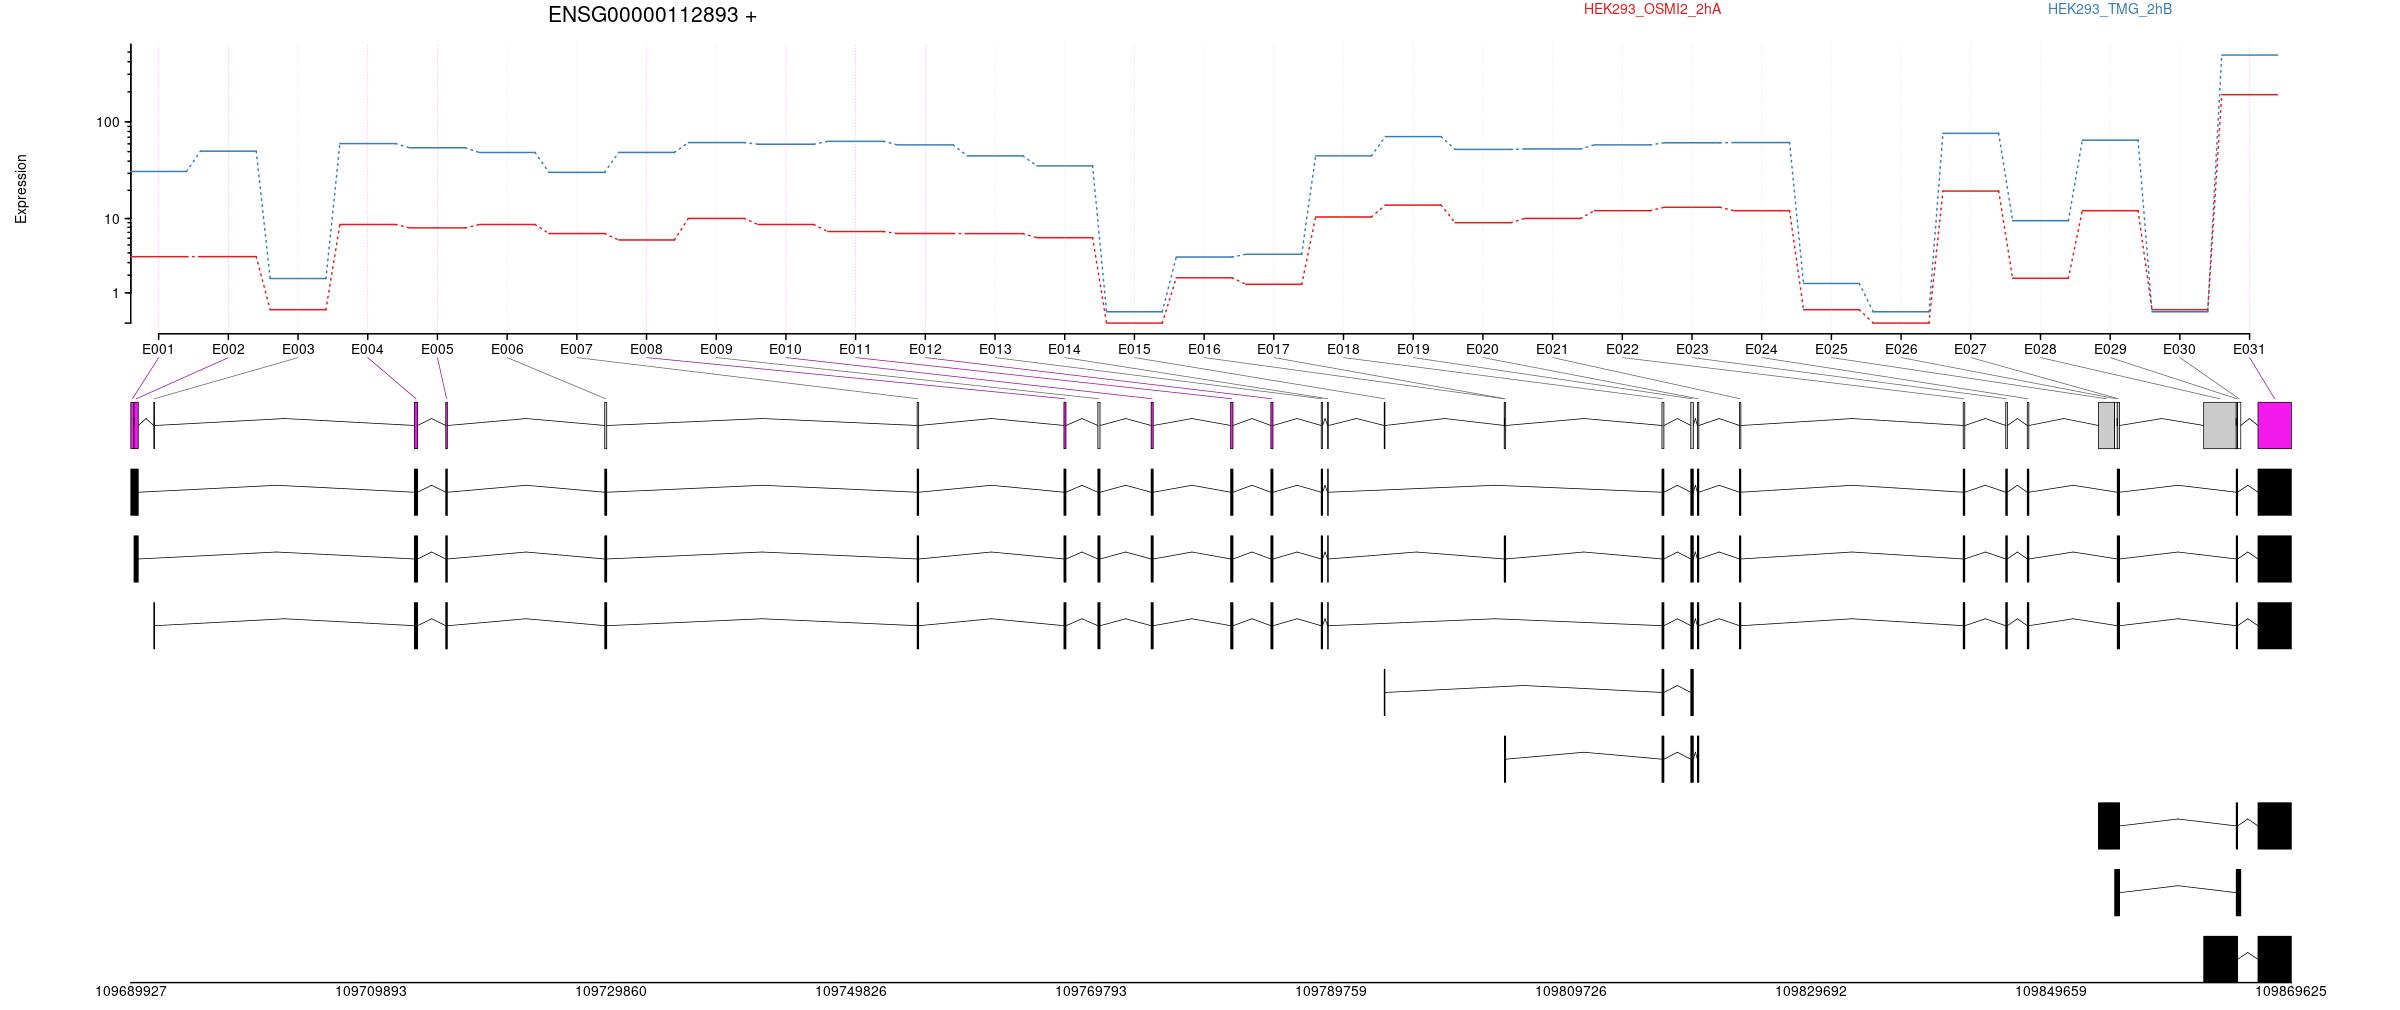Click exon label E019
Image resolution: width=2400 pixels, height=1010 pixels.
pos(1413,349)
